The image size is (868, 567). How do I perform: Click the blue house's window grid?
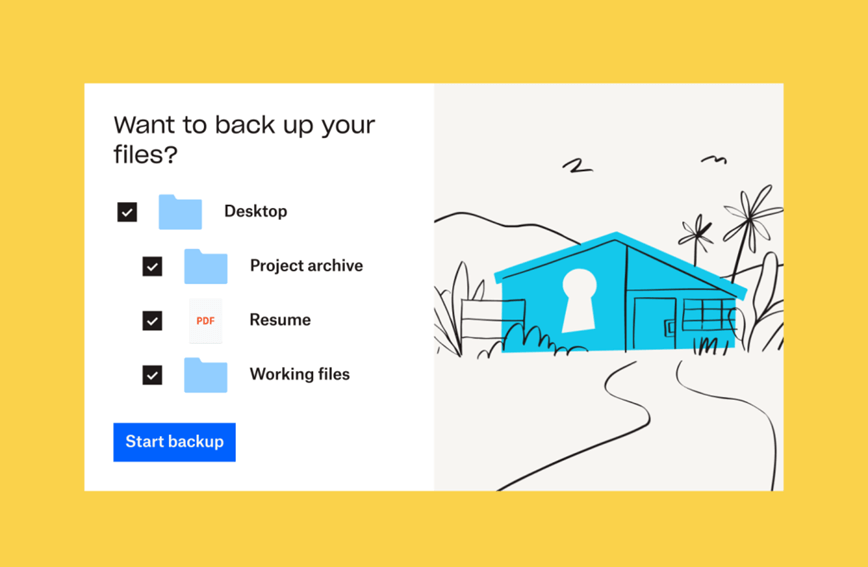(707, 313)
